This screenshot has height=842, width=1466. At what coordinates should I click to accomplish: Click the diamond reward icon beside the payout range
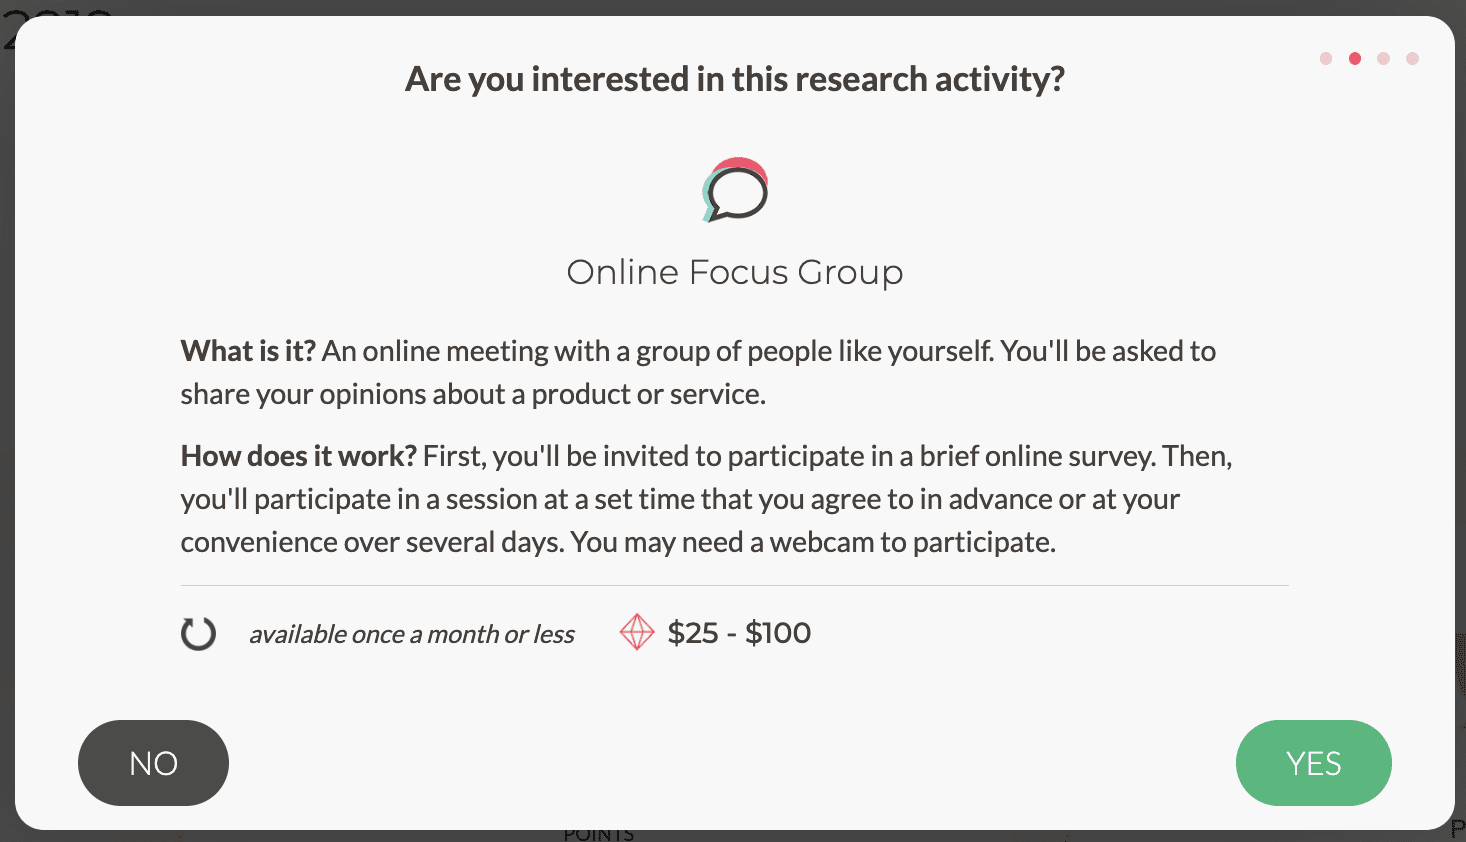637,632
